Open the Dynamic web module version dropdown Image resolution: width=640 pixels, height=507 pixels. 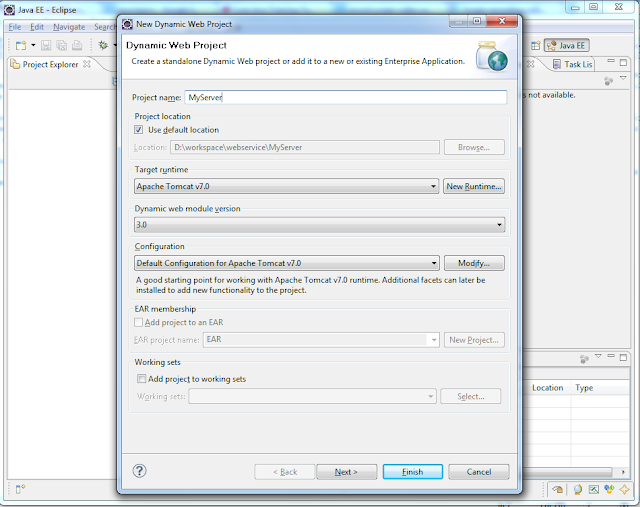(320, 225)
